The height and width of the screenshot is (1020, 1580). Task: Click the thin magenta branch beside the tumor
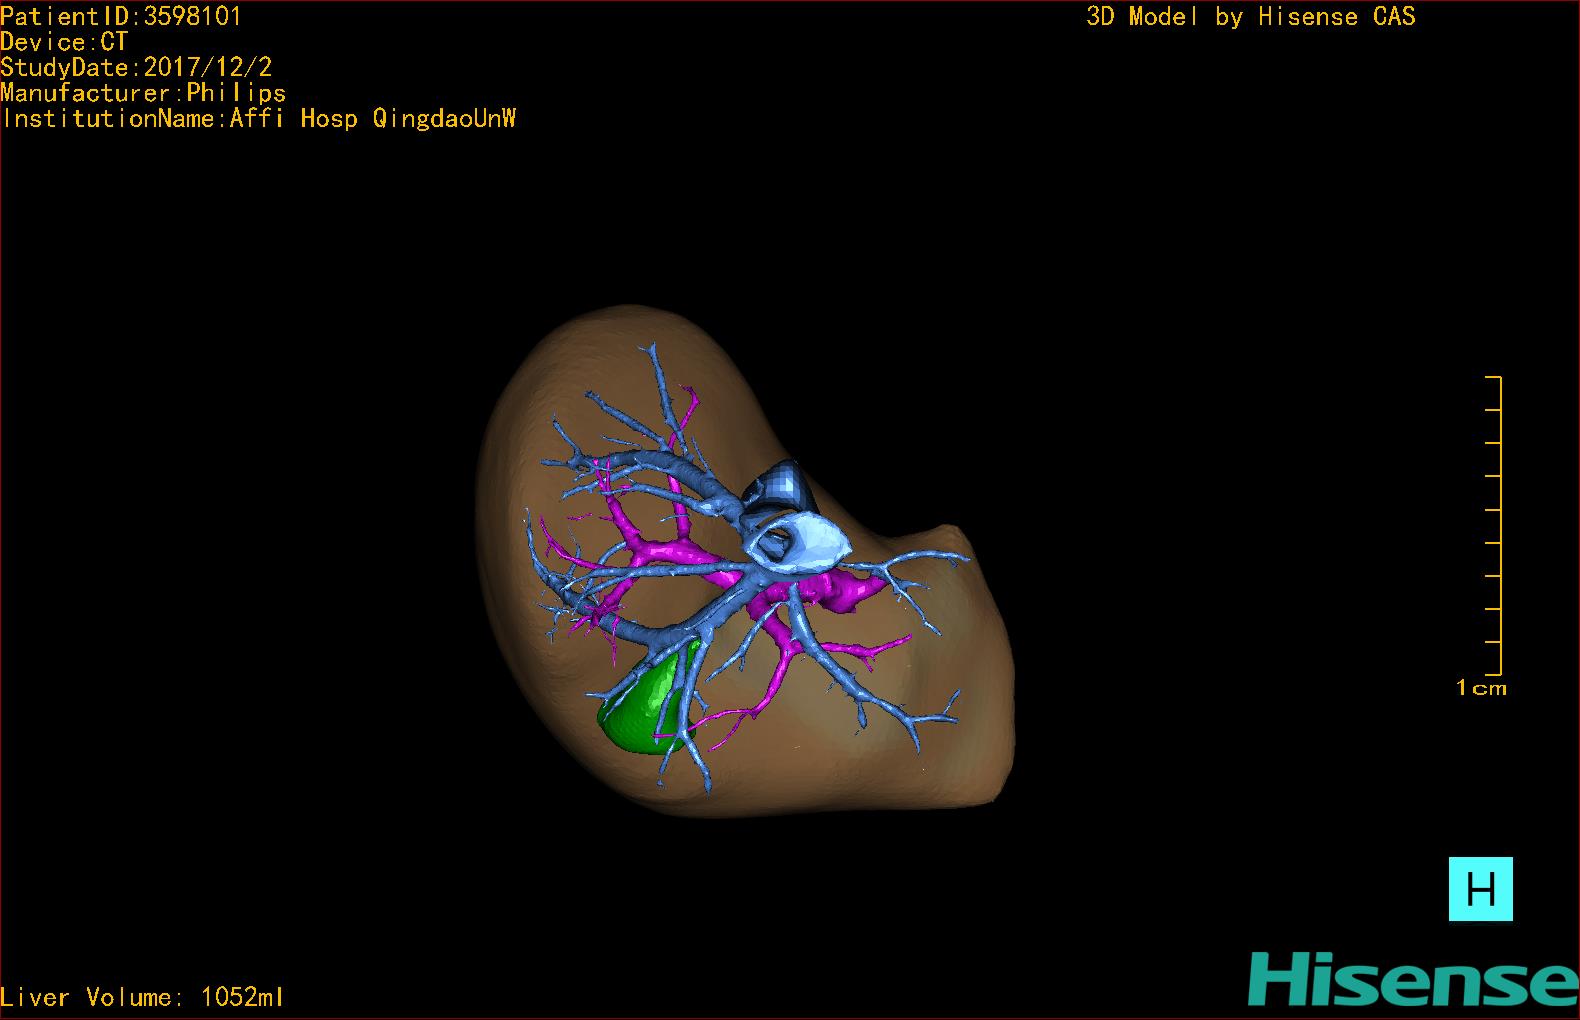click(725, 718)
